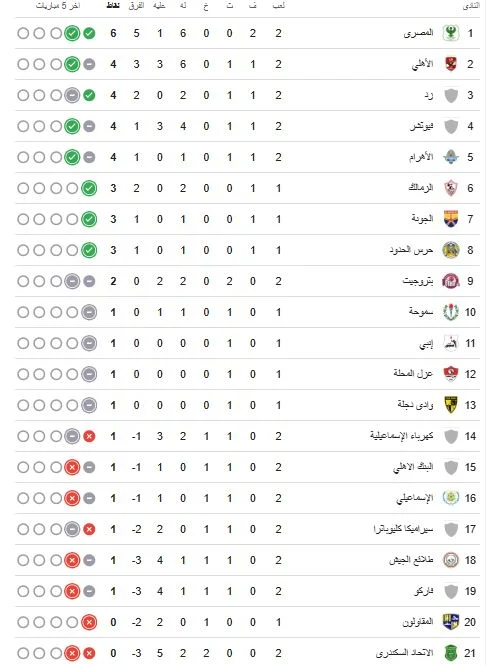Open Al Masry team name link
This screenshot has width=486, height=665.
tap(418, 33)
